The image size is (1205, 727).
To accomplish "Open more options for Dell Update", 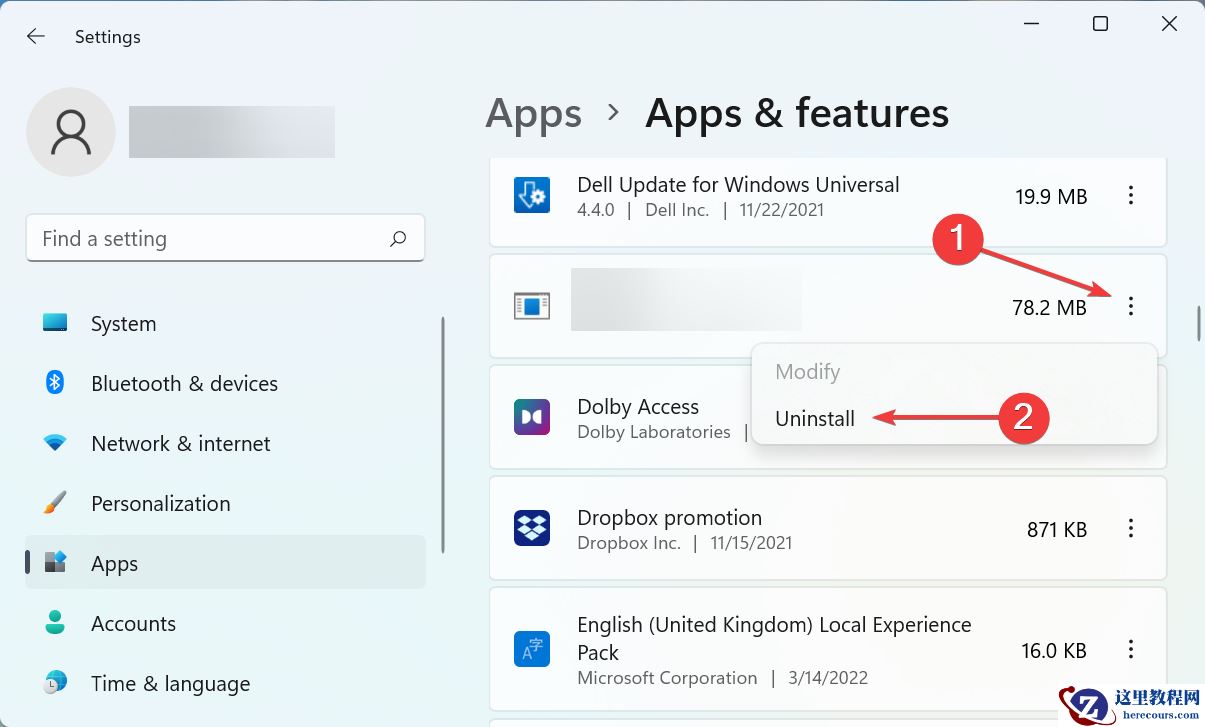I will 1131,196.
